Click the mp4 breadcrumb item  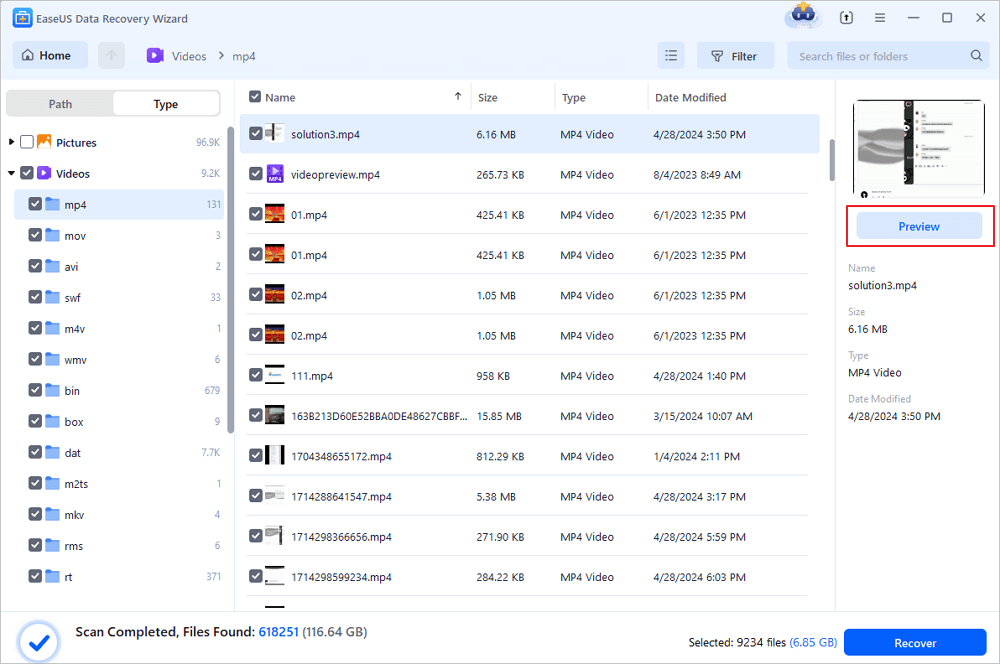click(244, 56)
